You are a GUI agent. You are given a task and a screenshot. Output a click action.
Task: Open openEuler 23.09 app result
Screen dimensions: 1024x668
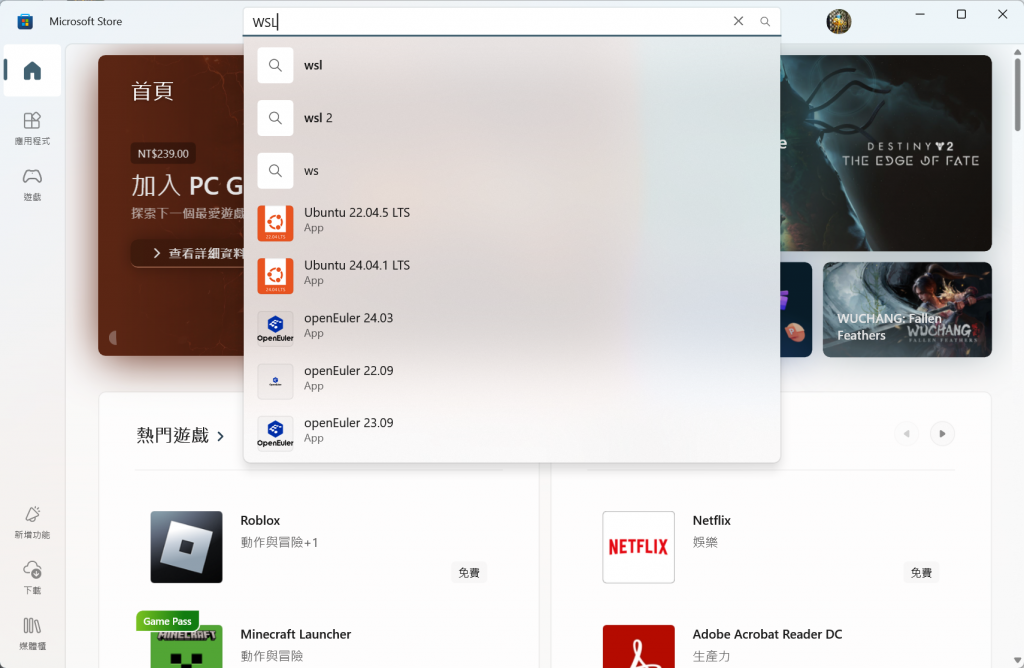[x=512, y=434]
